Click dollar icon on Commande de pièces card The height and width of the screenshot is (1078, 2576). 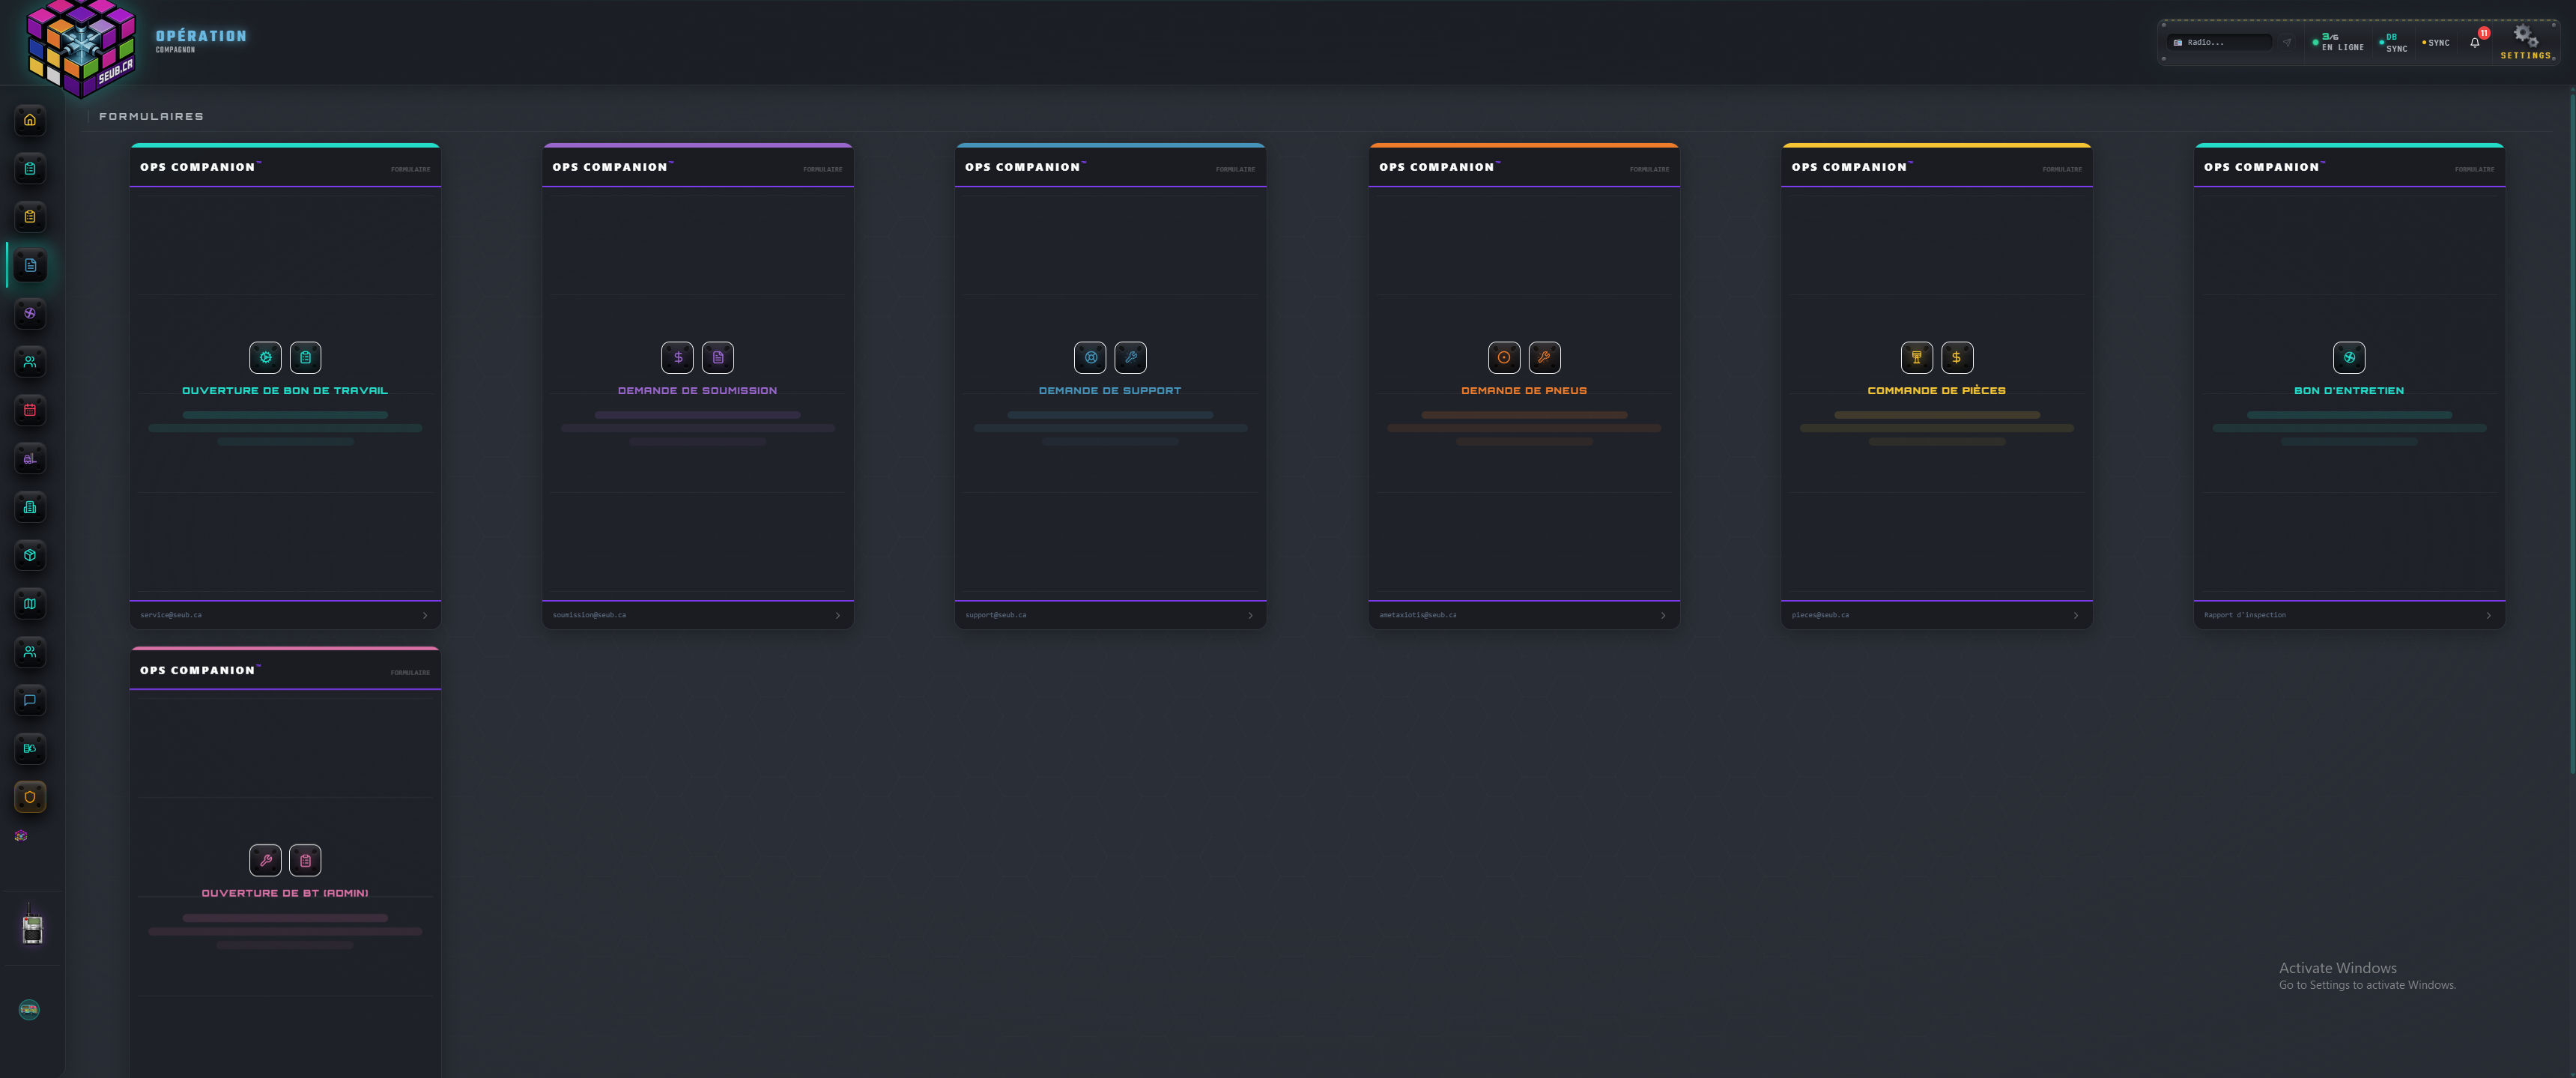coord(1957,357)
